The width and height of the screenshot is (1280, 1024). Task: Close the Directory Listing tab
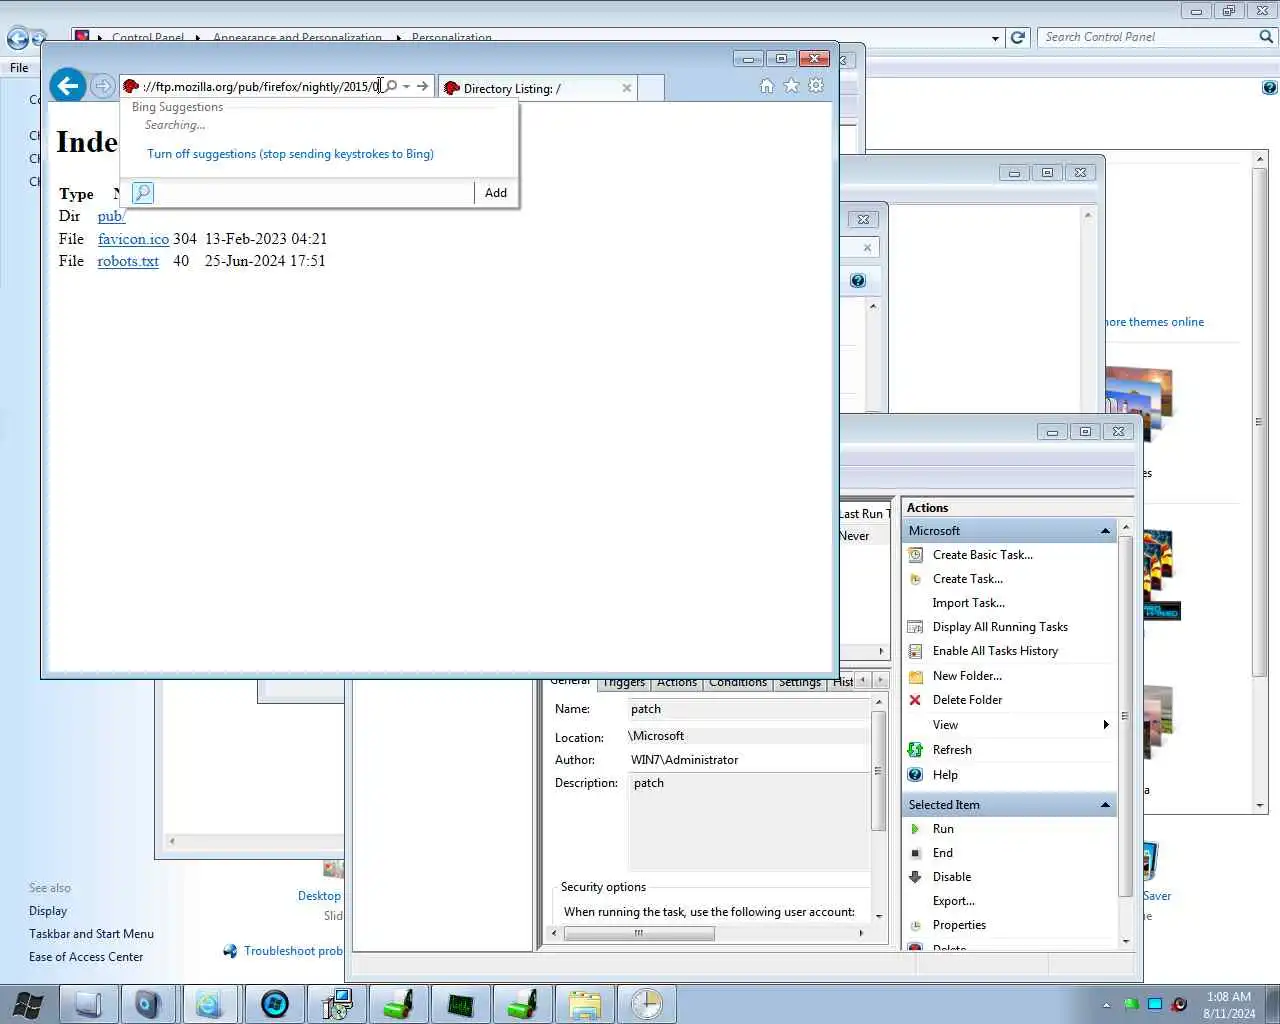(626, 88)
